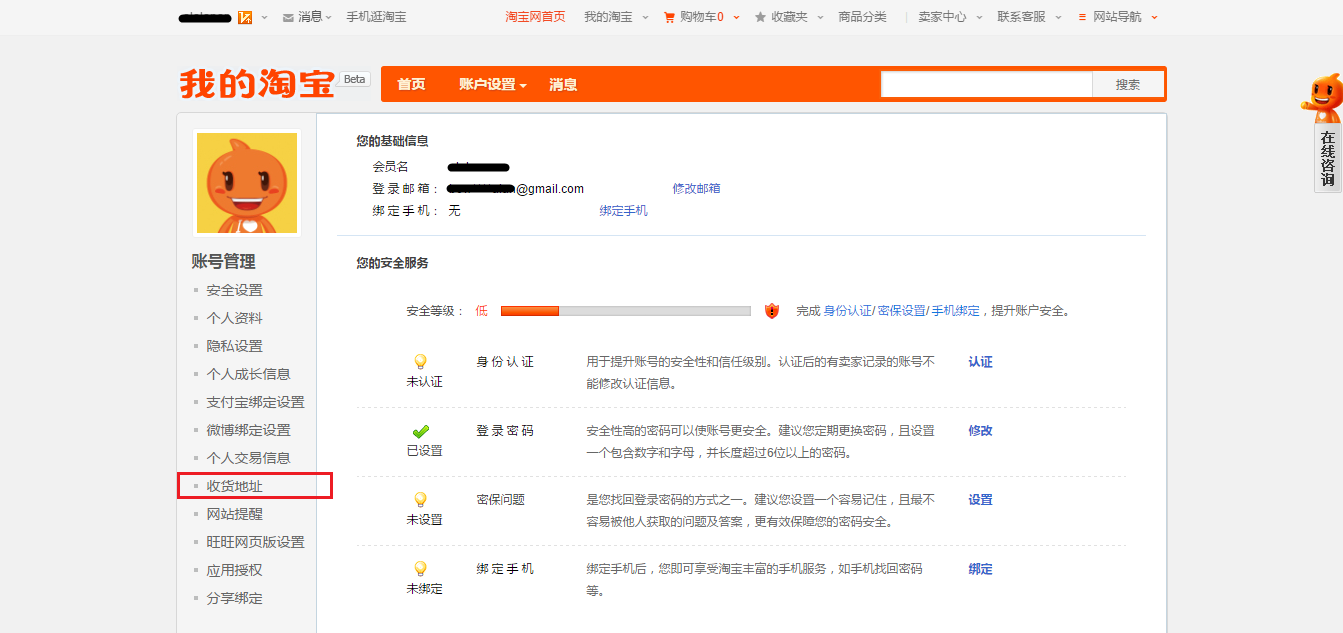Open 应用授权 in the sidebar
The image size is (1343, 633).
point(235,570)
